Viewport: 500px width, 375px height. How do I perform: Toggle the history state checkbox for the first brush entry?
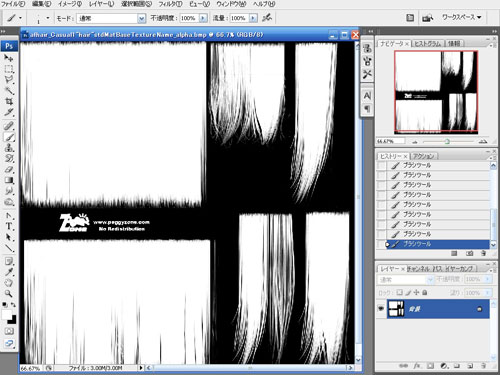(381, 165)
